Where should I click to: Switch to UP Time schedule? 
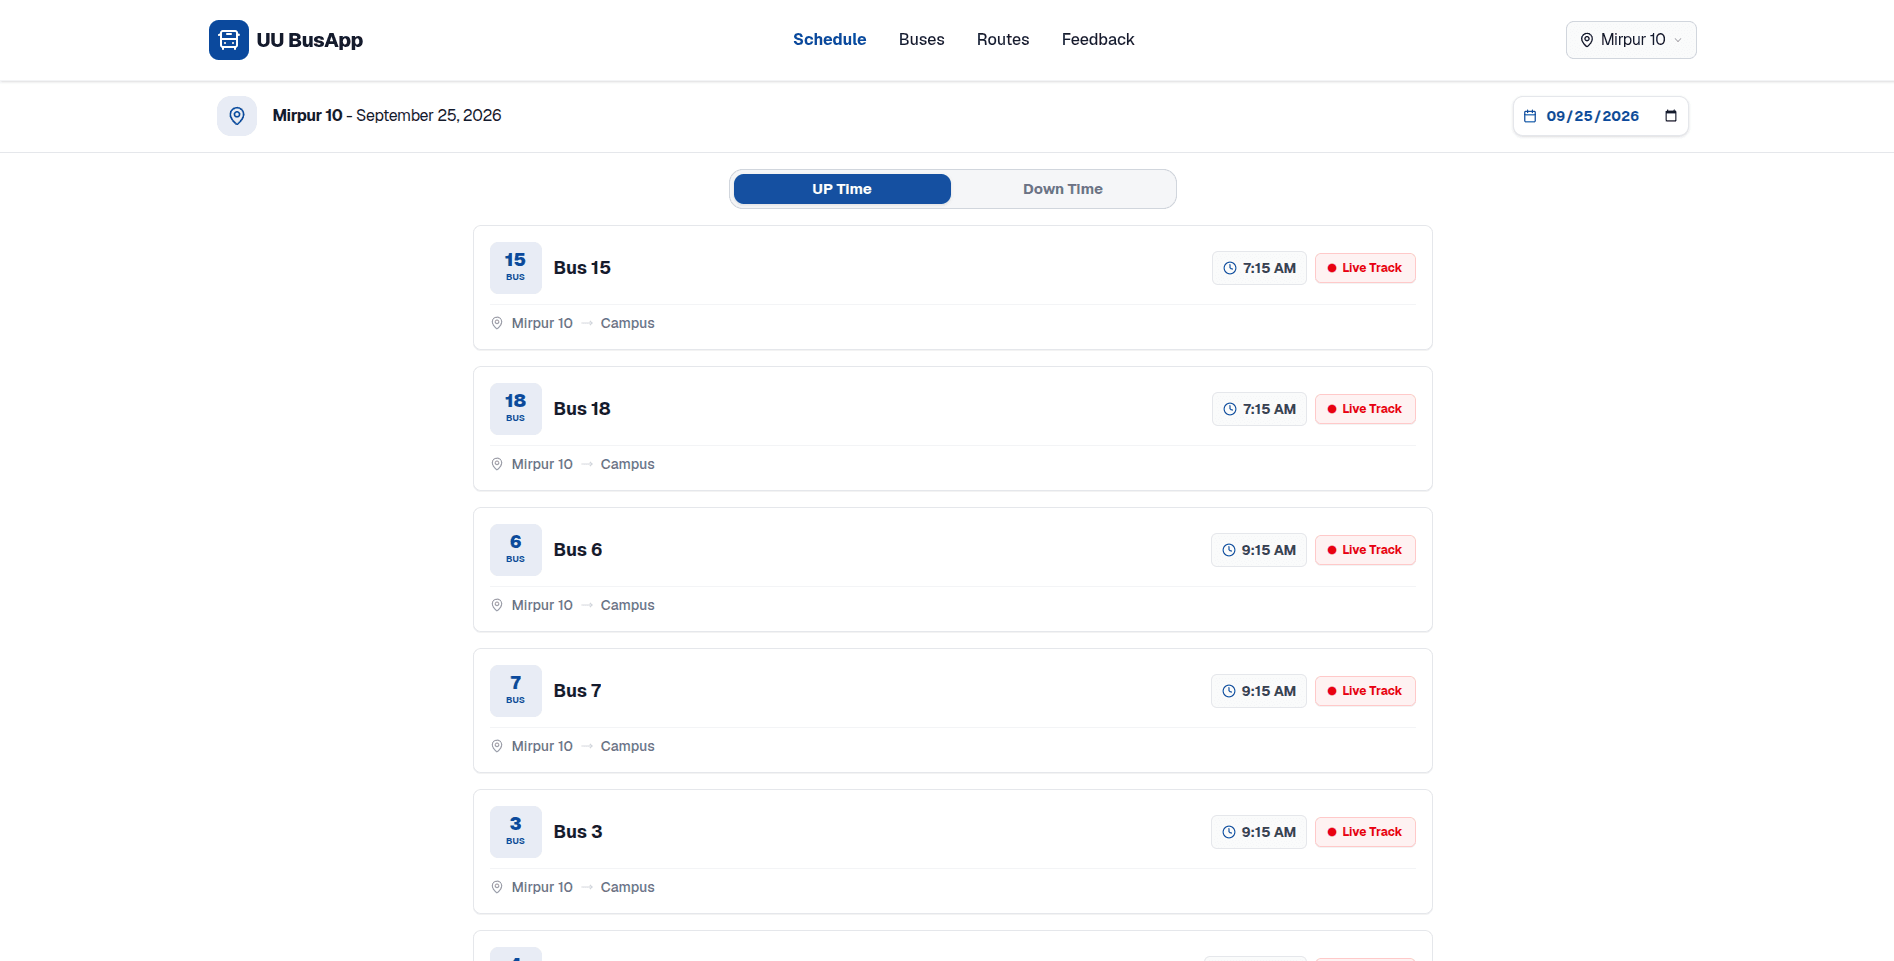click(x=842, y=189)
